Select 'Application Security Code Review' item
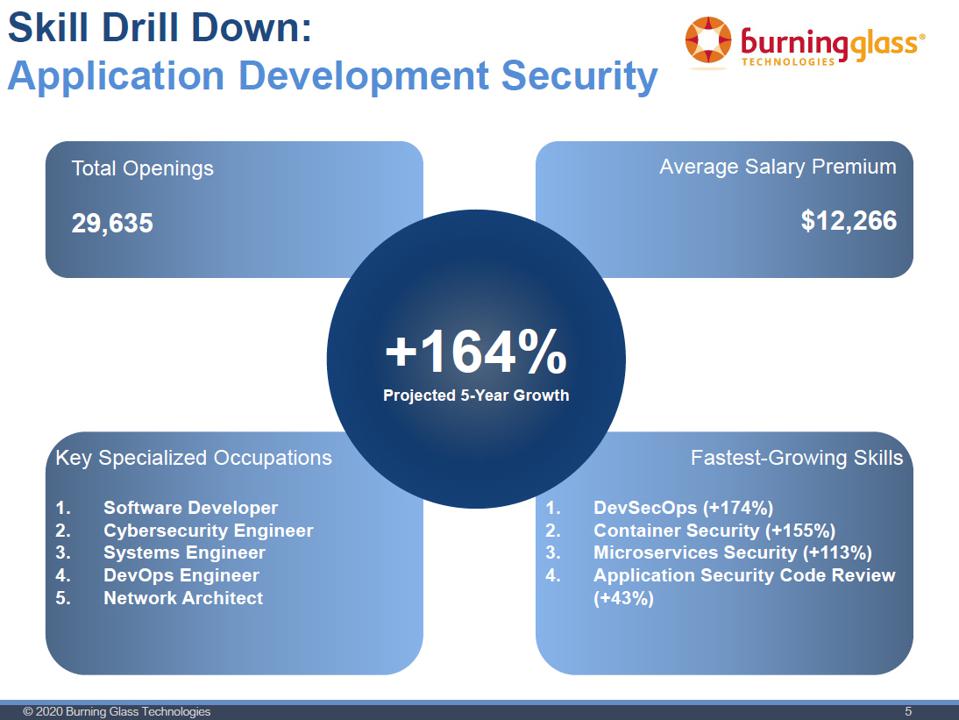This screenshot has width=959, height=720. pyautogui.click(x=744, y=575)
